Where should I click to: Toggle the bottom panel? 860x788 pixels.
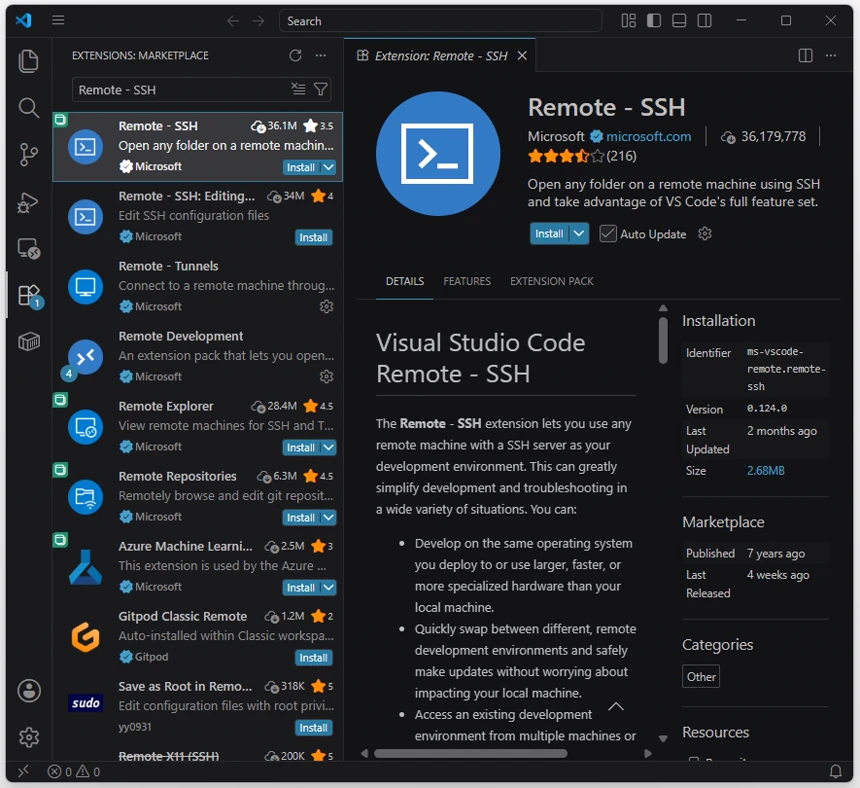(x=679, y=21)
